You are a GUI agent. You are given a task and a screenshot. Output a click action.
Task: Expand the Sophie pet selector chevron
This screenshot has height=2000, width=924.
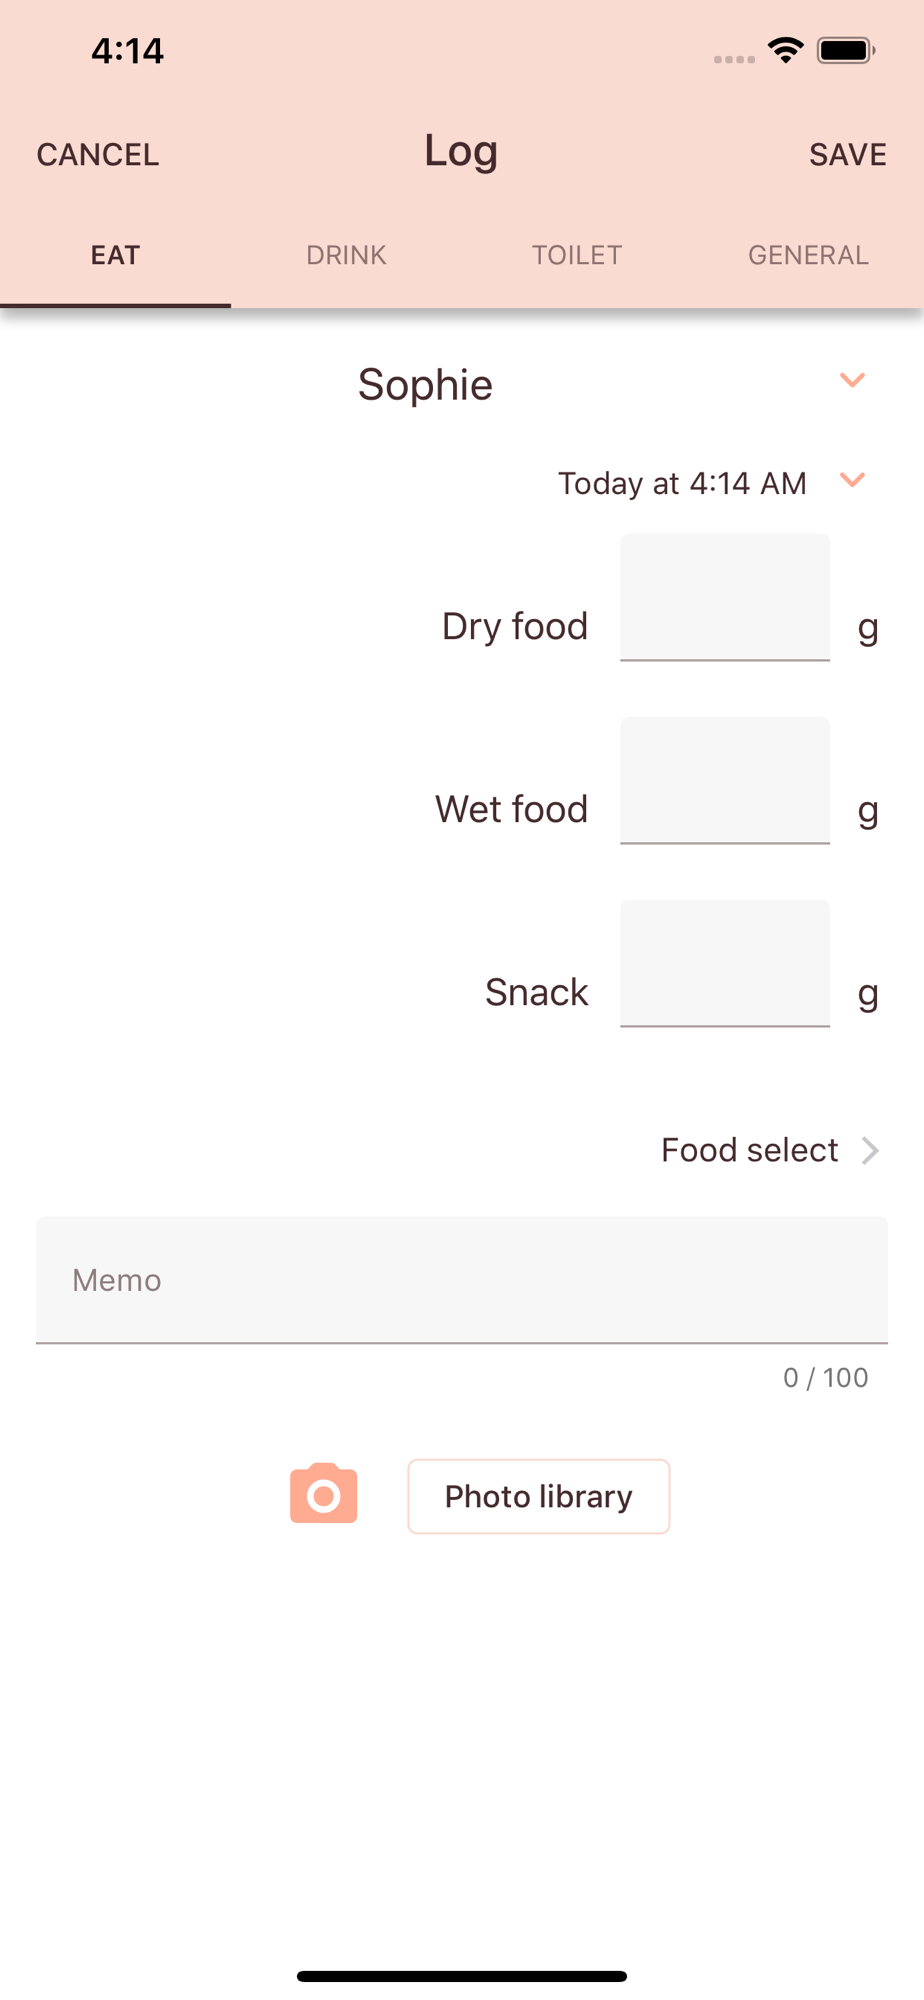852,380
